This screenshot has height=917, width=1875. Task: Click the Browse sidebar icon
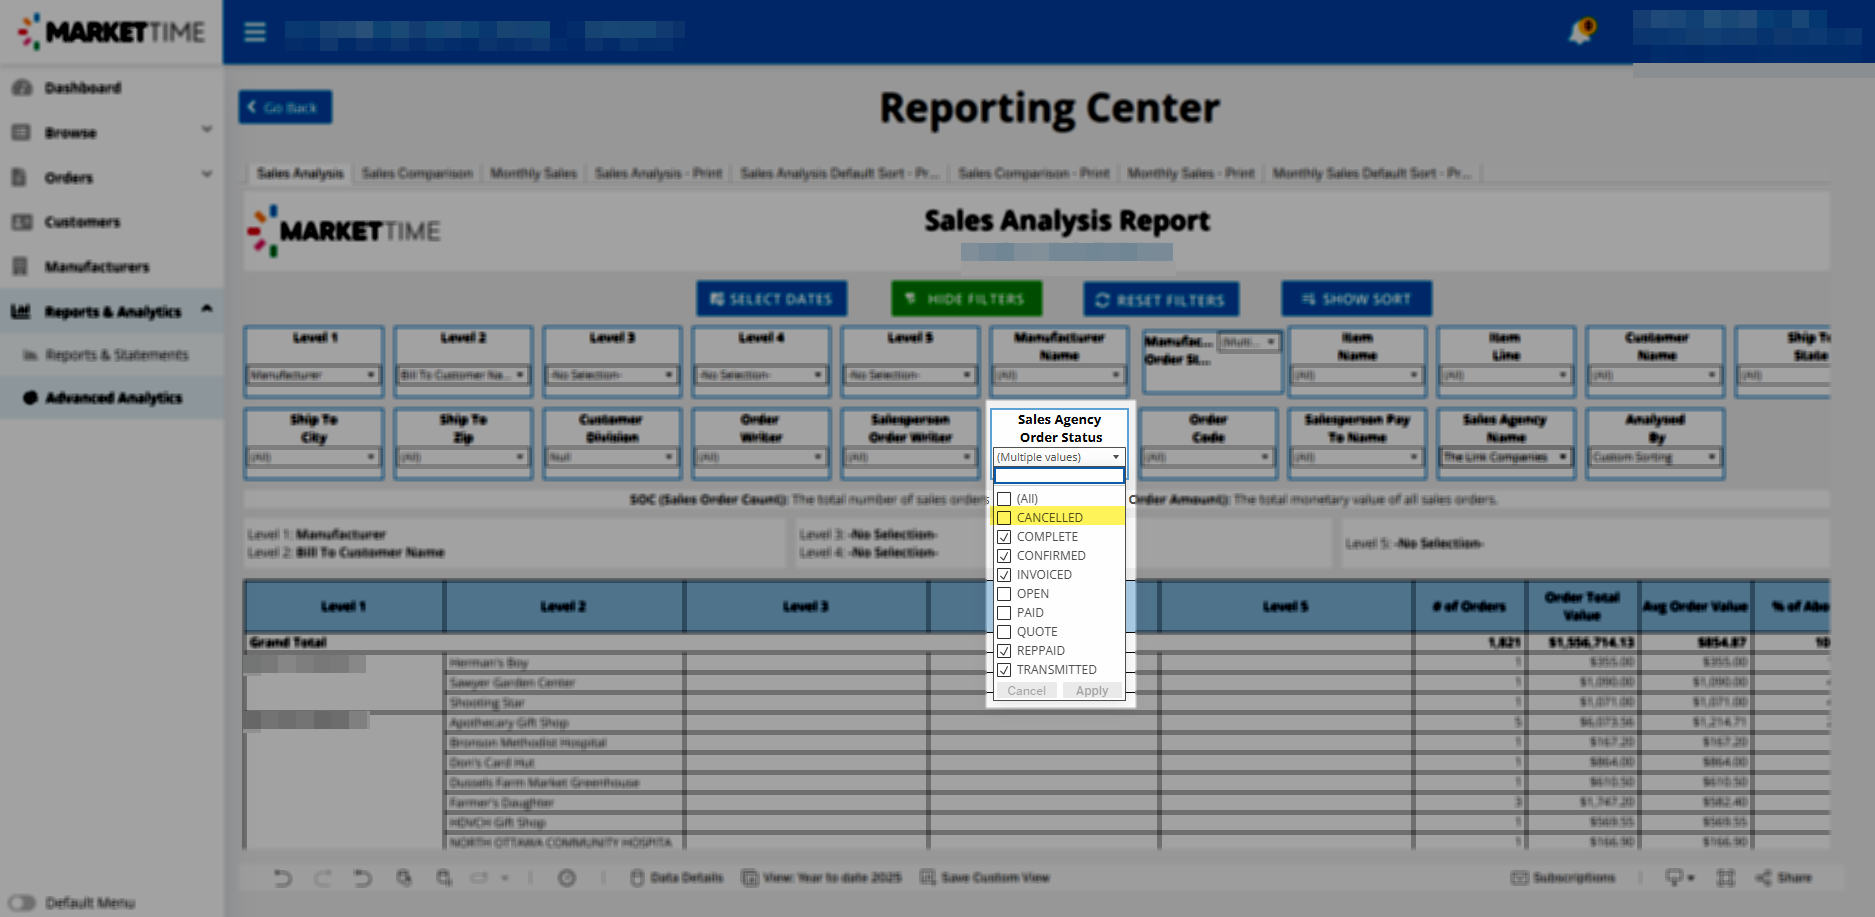click(x=21, y=132)
